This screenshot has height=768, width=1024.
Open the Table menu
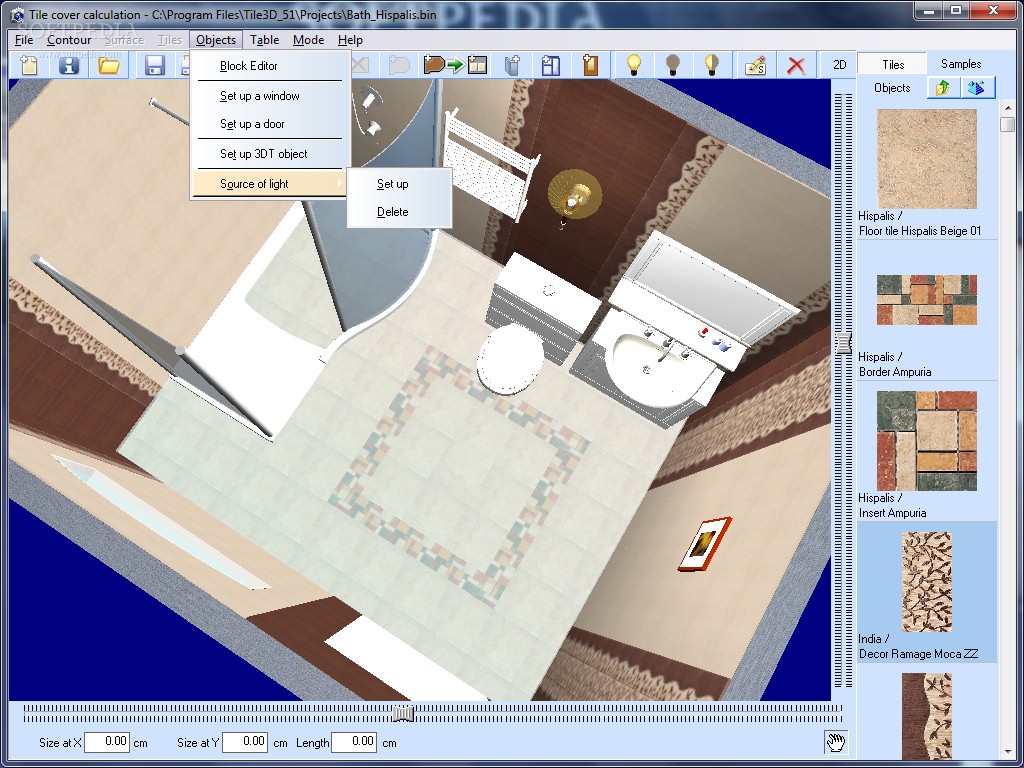(x=264, y=40)
